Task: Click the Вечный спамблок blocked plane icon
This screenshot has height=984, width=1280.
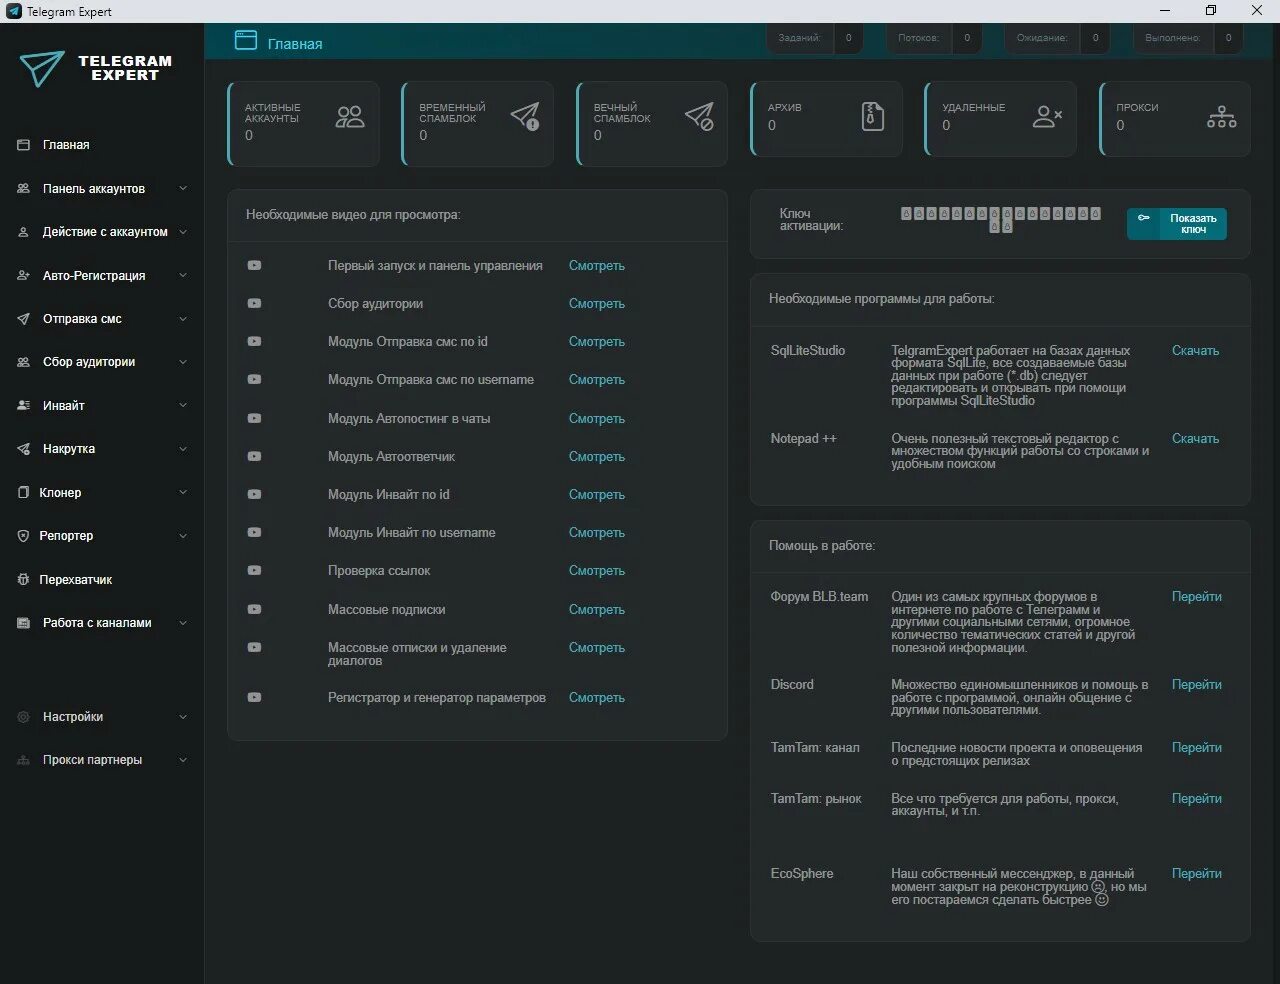Action: pos(699,117)
